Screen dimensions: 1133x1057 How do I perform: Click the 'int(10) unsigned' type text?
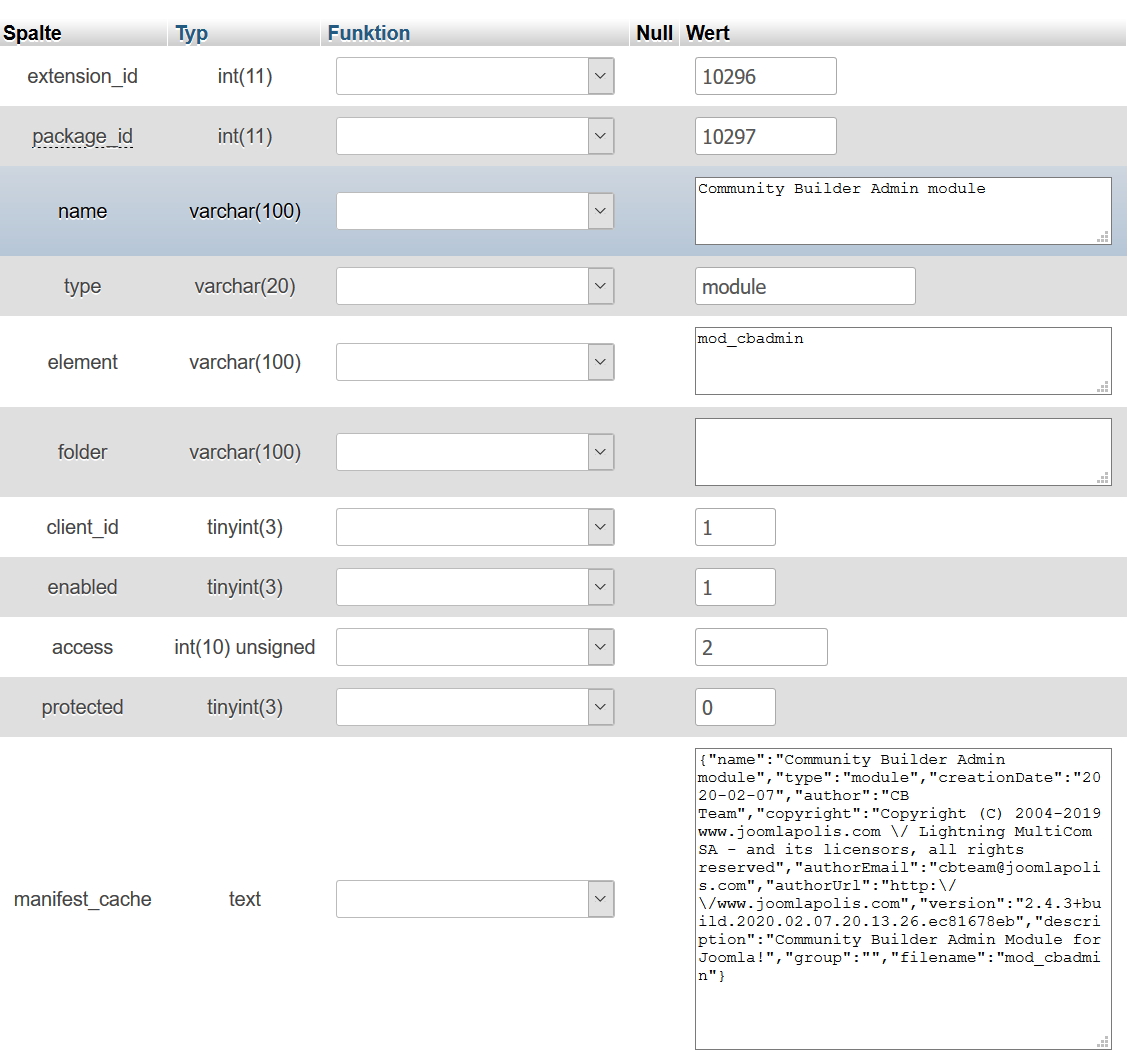244,647
